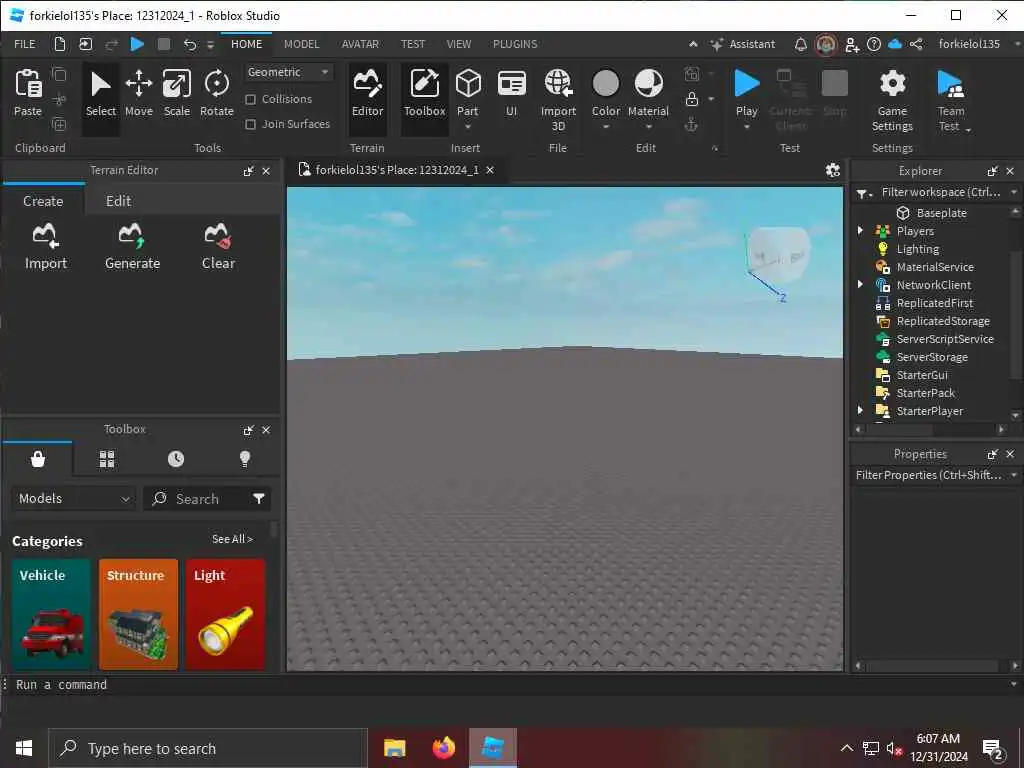Open Firefox from the taskbar
The height and width of the screenshot is (768, 1024).
pos(443,748)
